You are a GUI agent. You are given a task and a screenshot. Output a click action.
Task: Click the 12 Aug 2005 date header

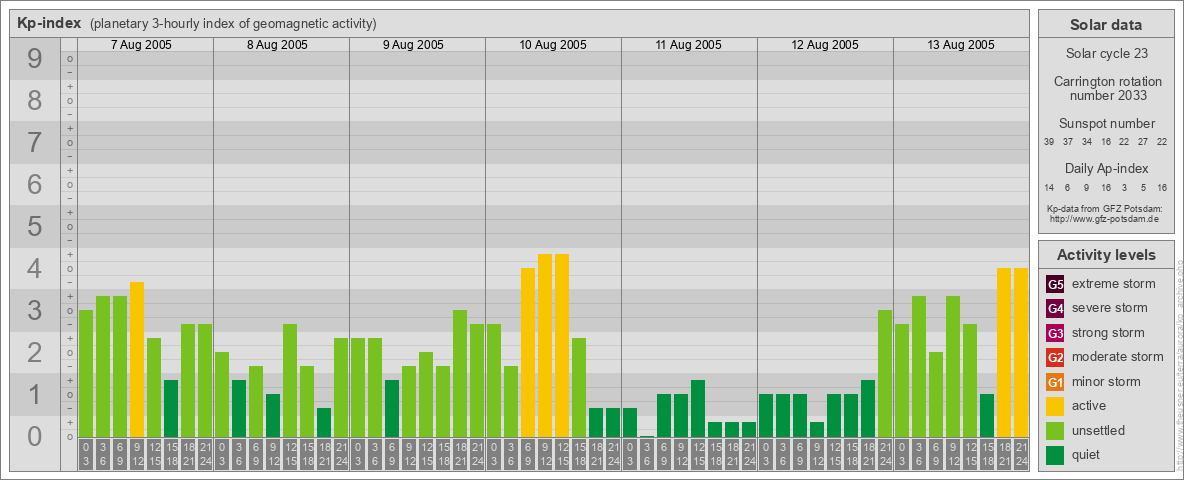[825, 45]
